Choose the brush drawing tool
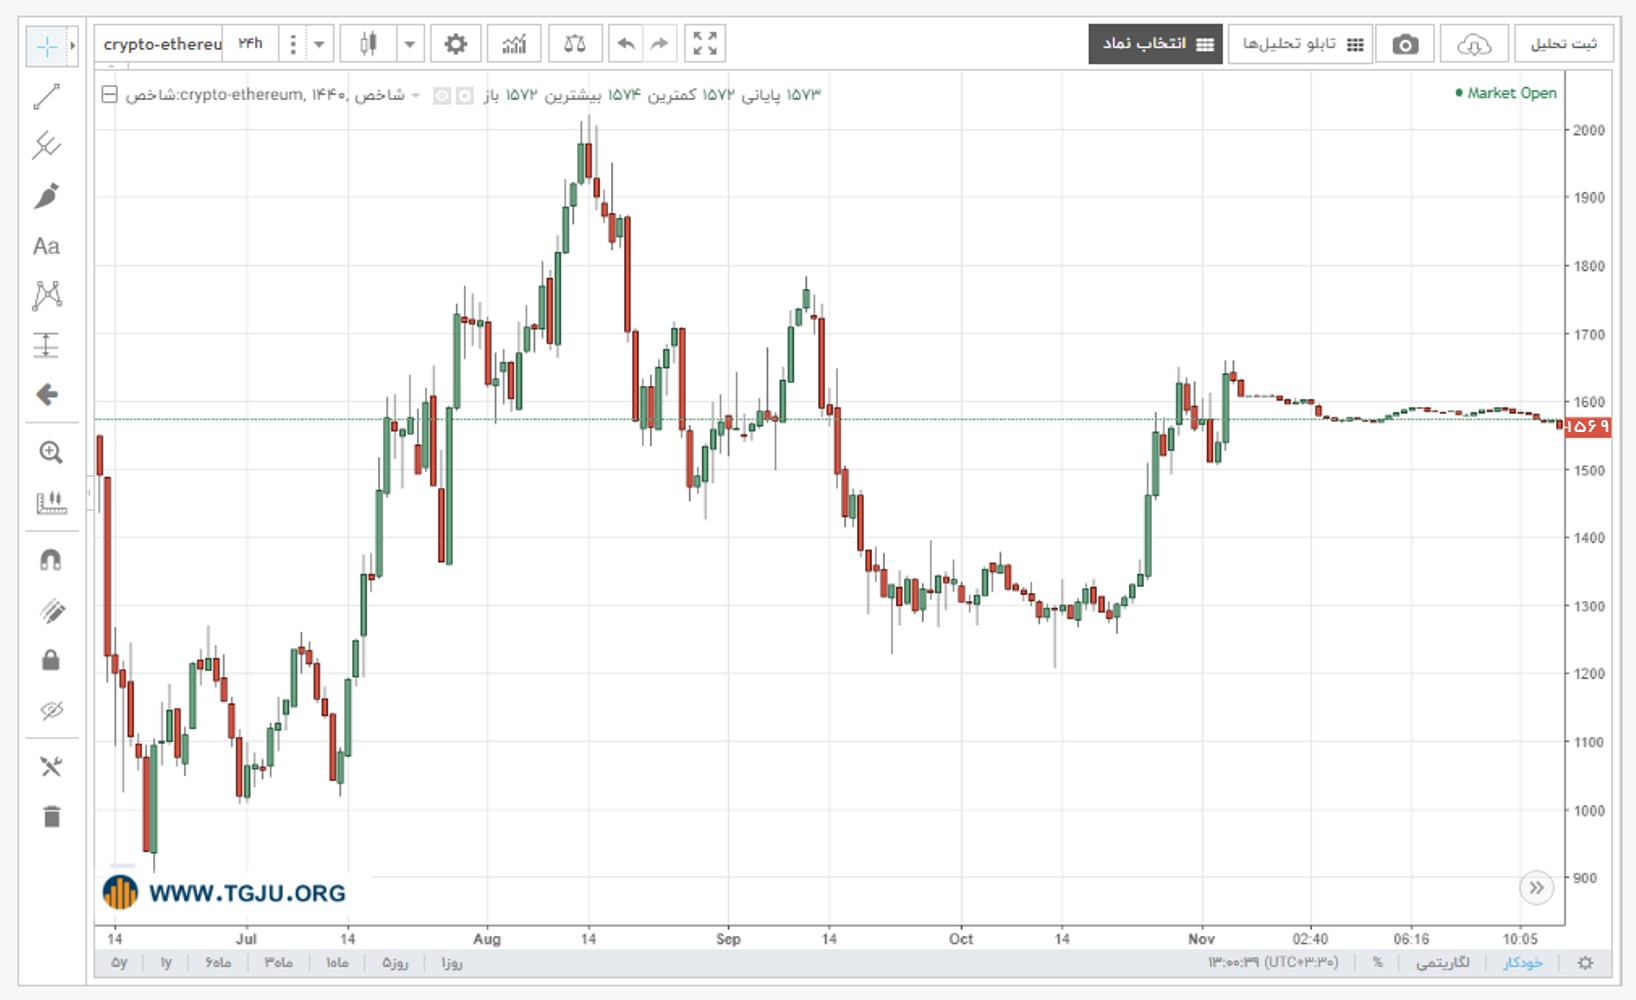The image size is (1636, 1000). (x=46, y=196)
